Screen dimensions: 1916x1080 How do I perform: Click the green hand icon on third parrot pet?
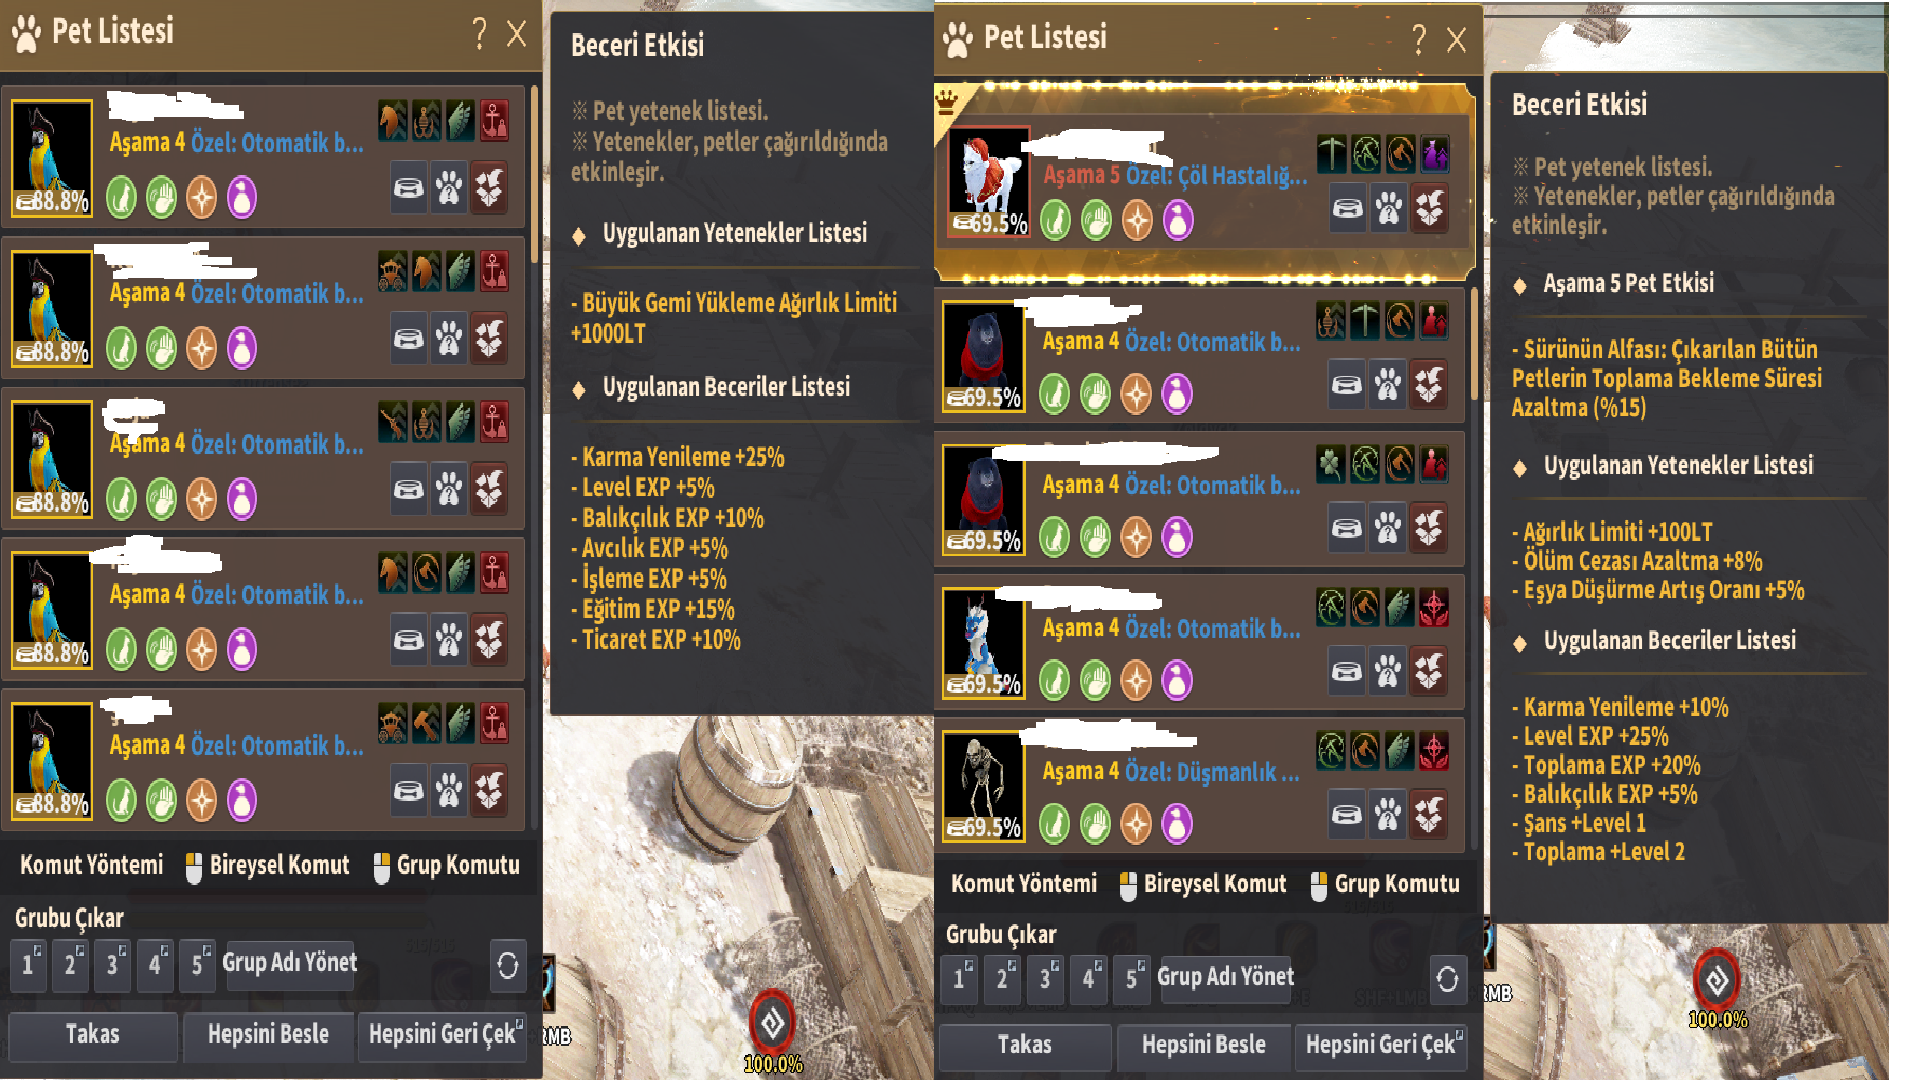[x=162, y=498]
